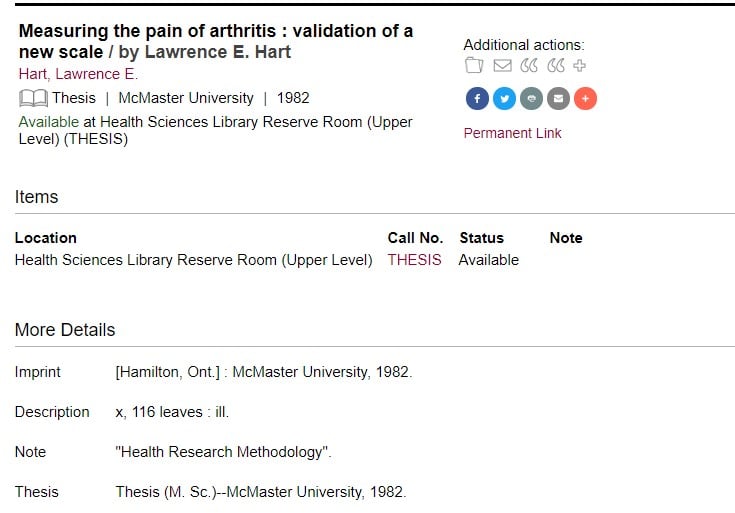Click the folder icon under Additional actions
This screenshot has height=513, width=735.
point(474,65)
